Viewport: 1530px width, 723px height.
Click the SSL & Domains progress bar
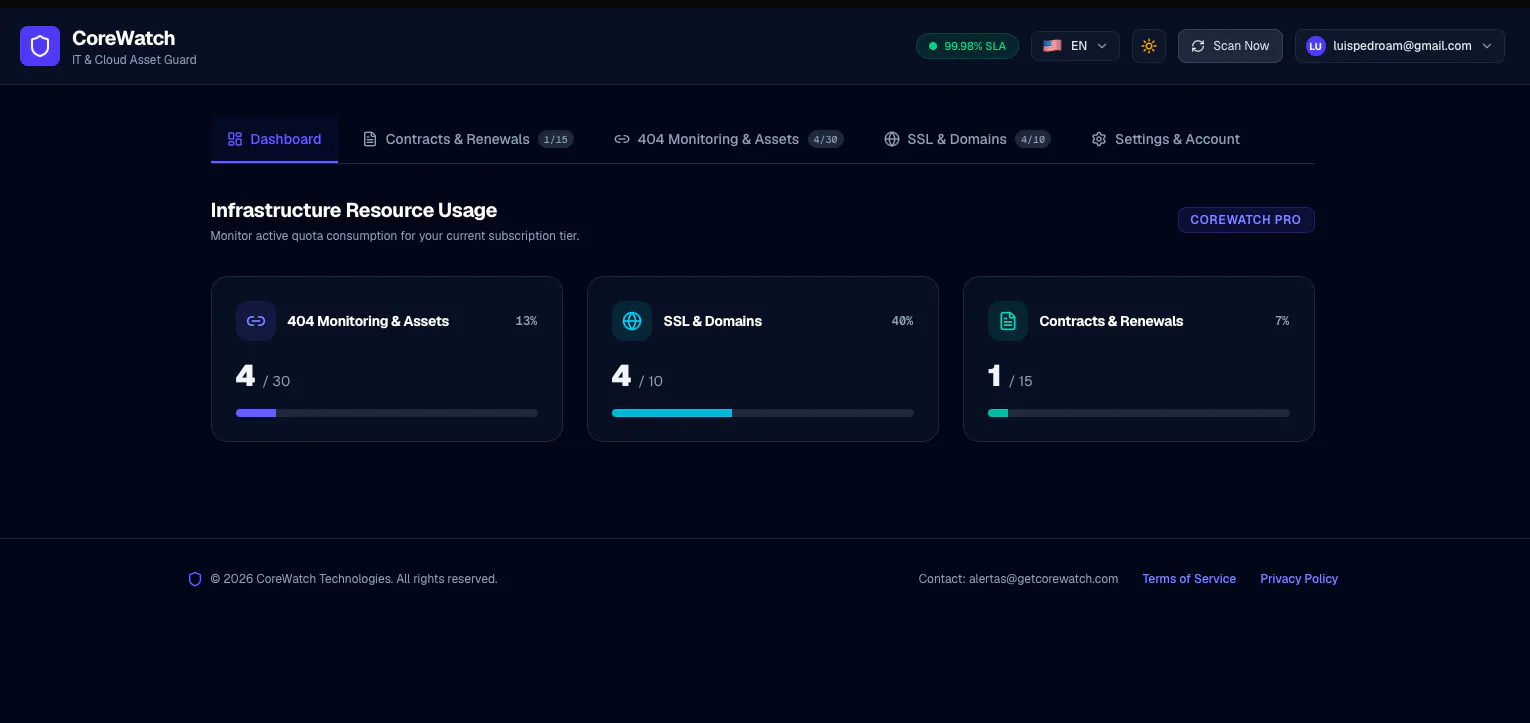coord(763,413)
